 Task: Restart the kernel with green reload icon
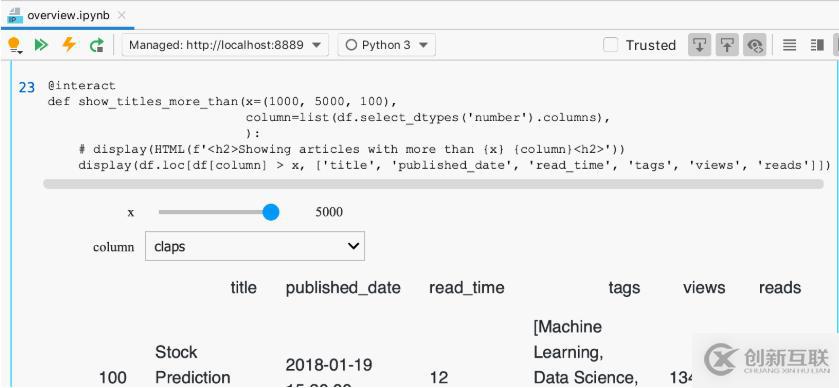click(x=97, y=45)
